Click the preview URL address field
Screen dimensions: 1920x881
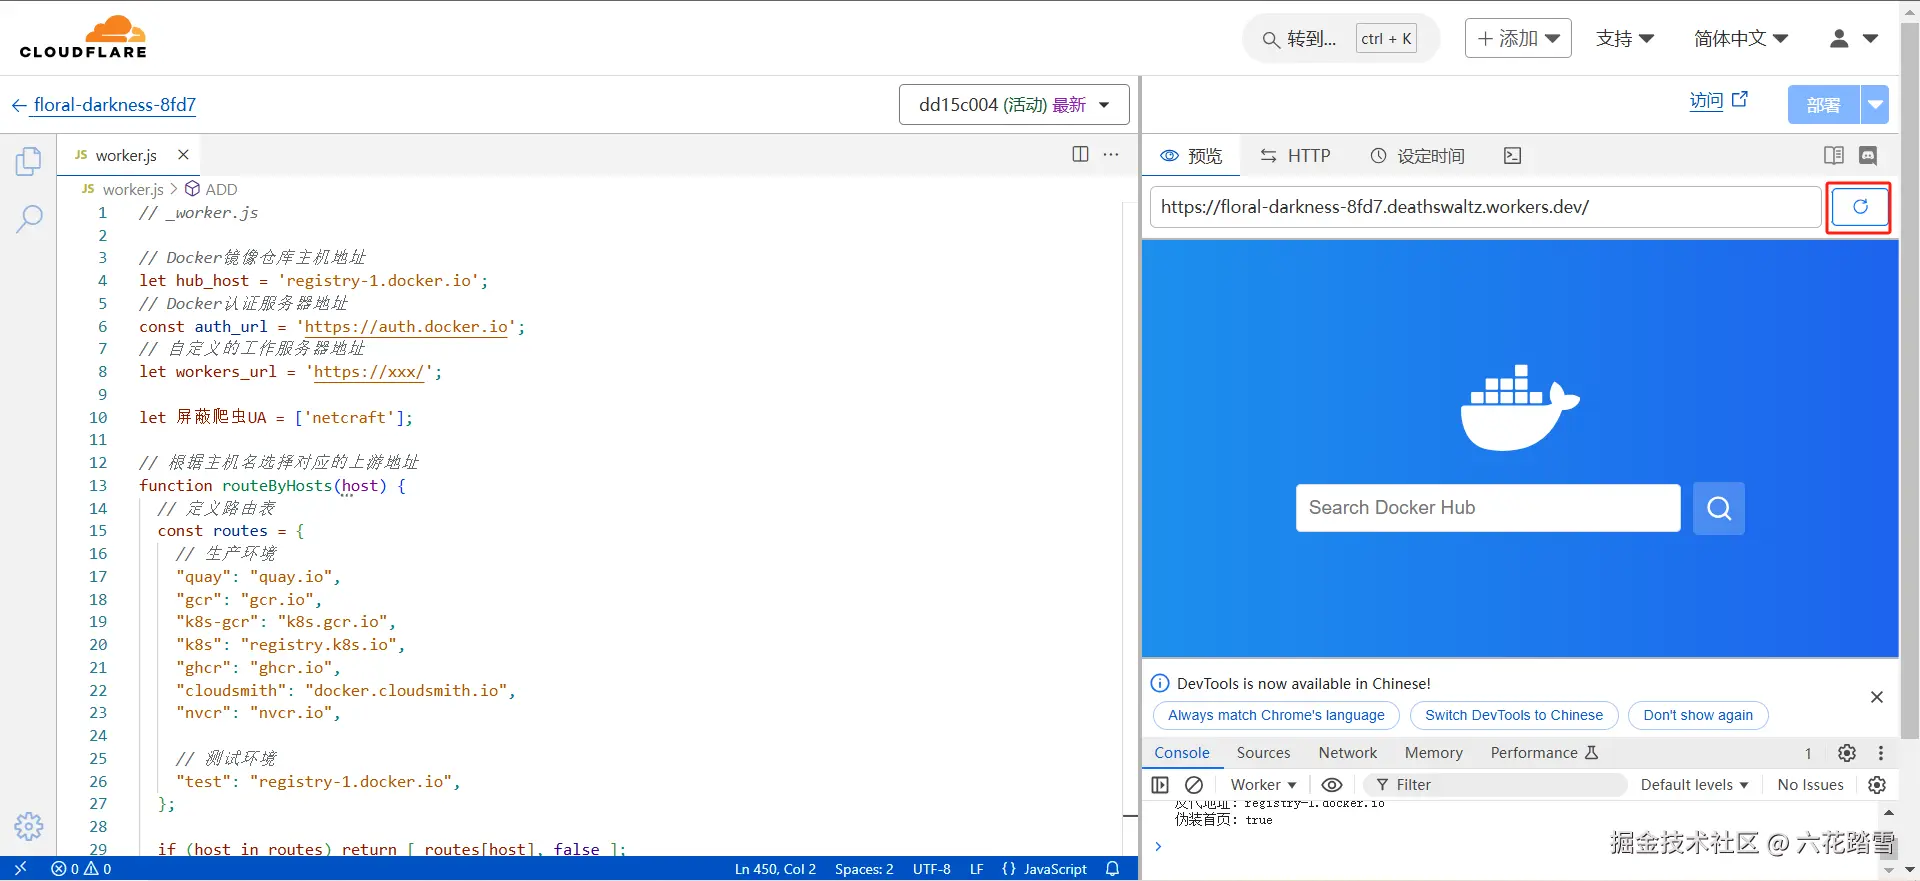(x=1485, y=207)
